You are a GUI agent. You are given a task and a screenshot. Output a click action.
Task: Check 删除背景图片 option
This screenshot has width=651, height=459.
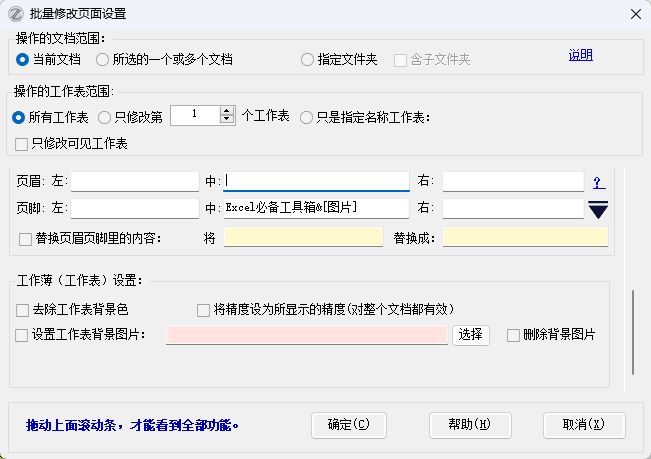(x=514, y=335)
